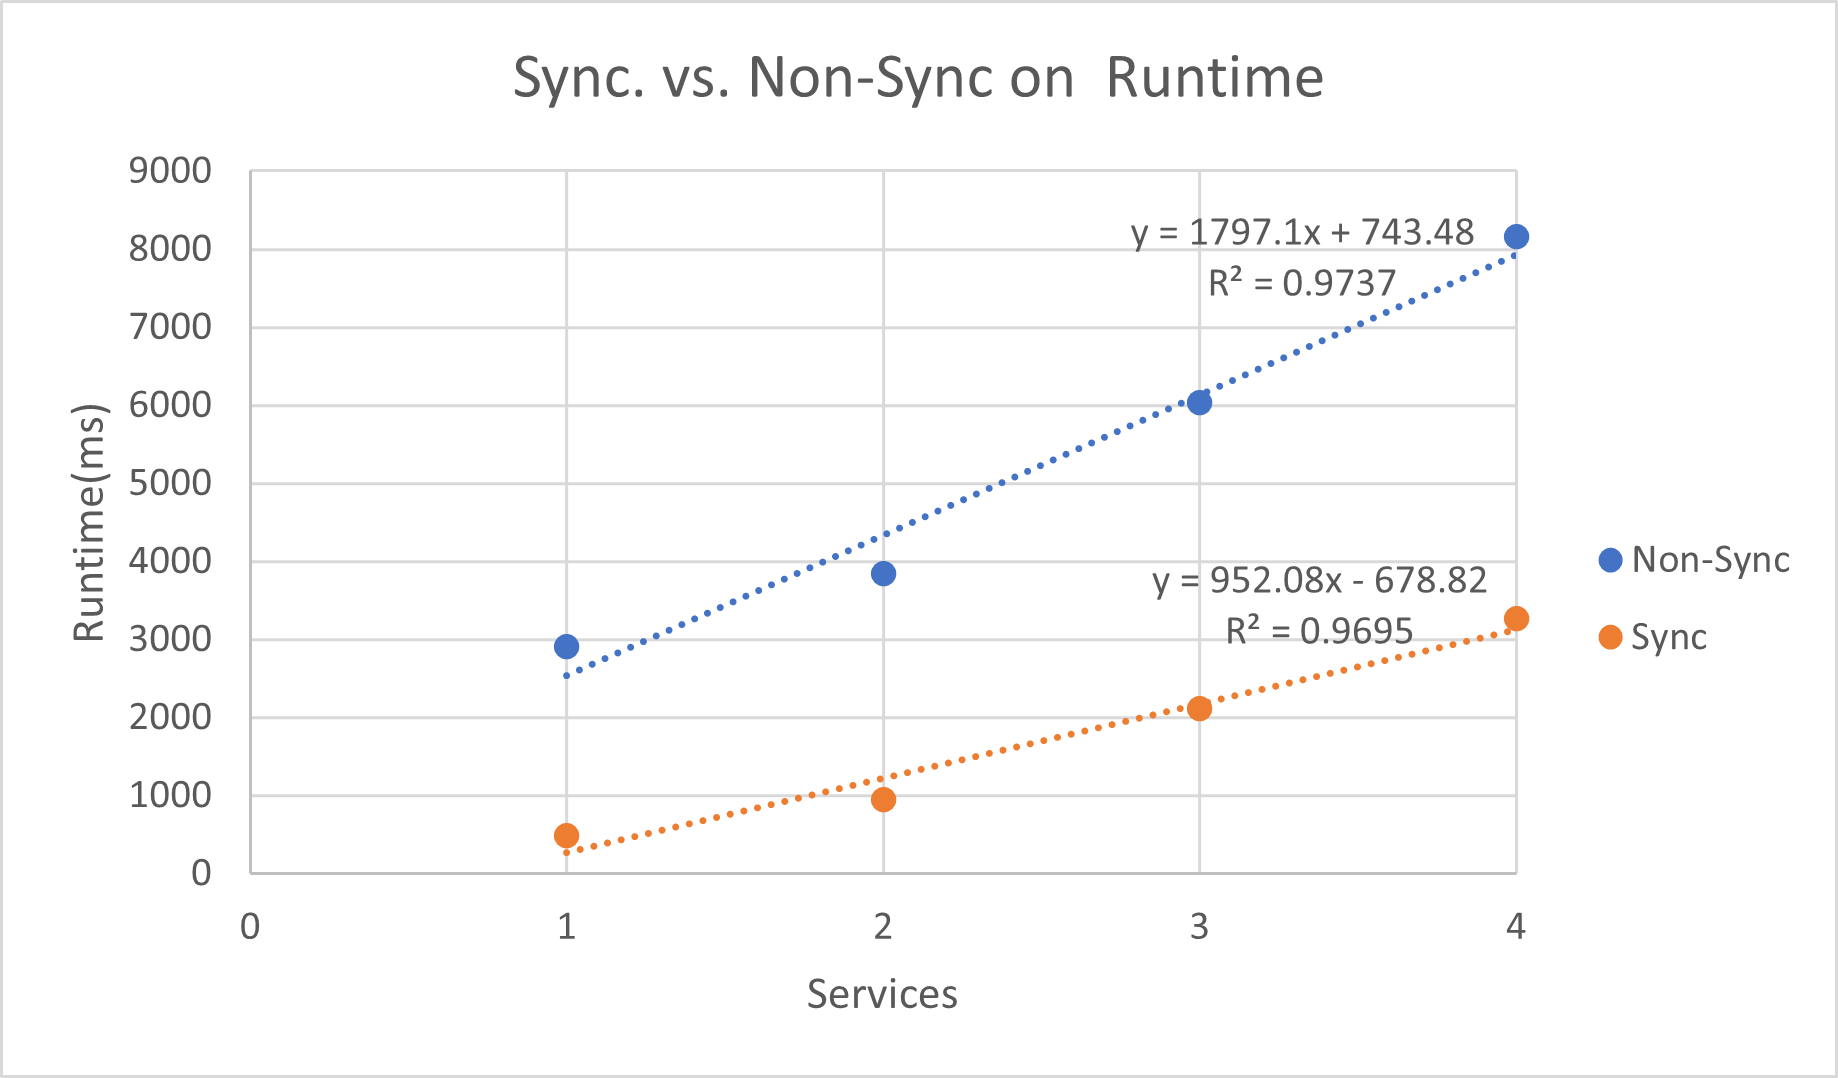Click the blue Non-Sync legend marker
This screenshot has width=1838, height=1078.
pyautogui.click(x=1610, y=560)
